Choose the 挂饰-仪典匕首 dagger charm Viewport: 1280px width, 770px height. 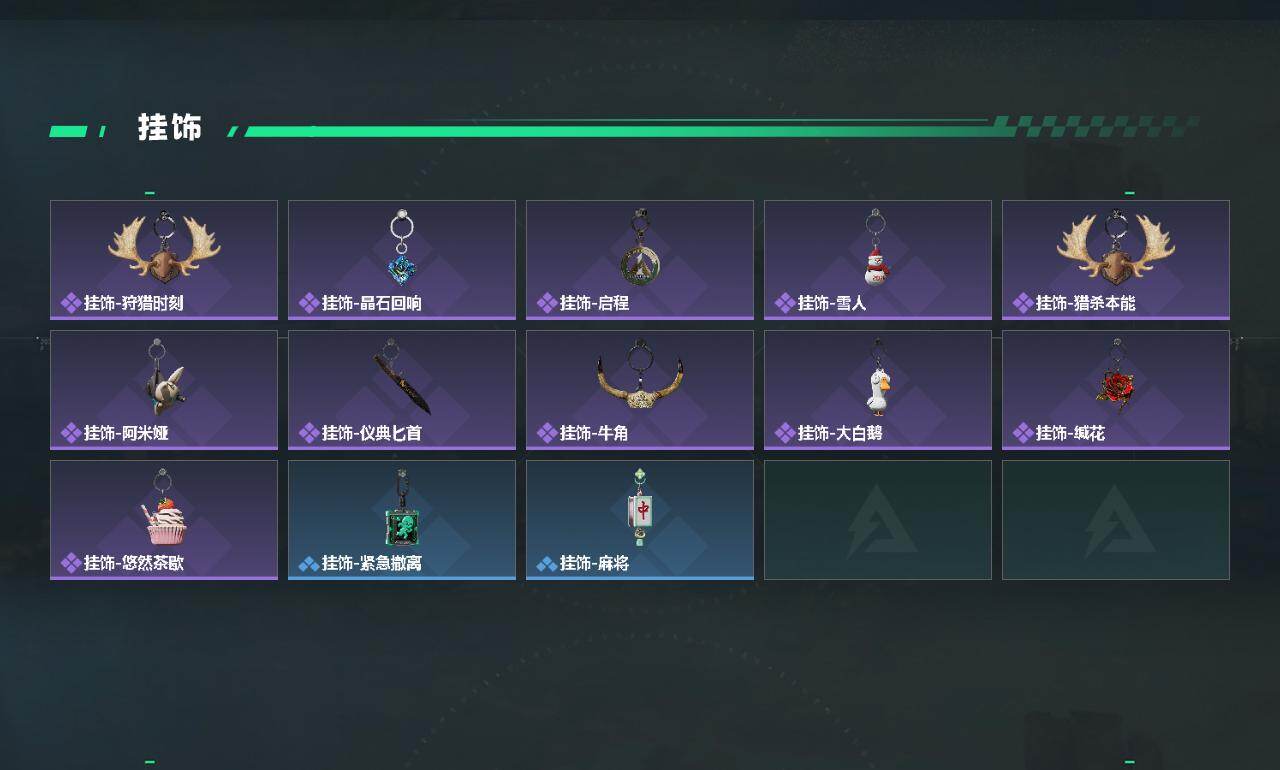[402, 390]
